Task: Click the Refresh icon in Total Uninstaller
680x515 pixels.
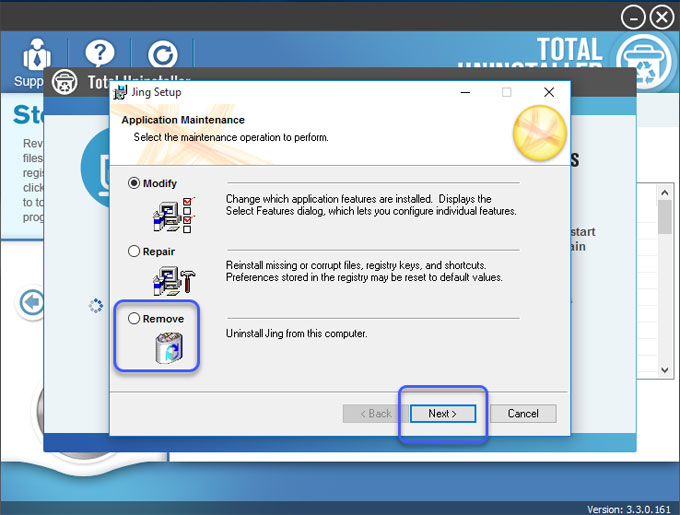Action: pos(163,55)
